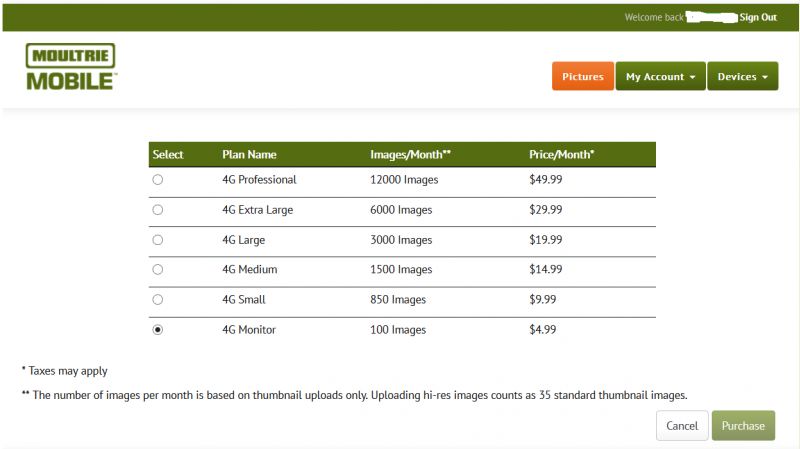This screenshot has height=449, width=800.
Task: Expand the Devices dropdown menu
Action: pos(742,77)
